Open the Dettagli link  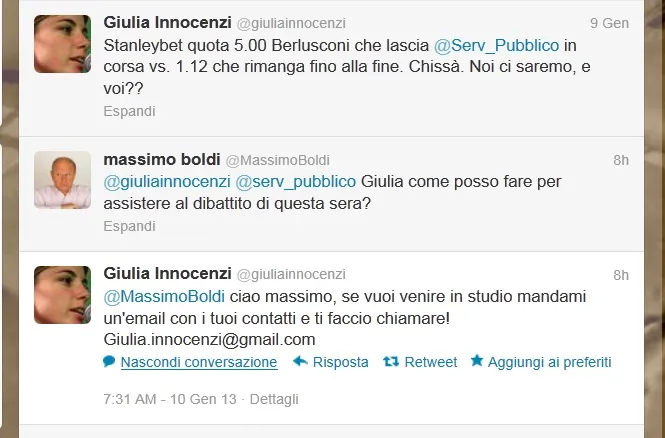pos(274,399)
